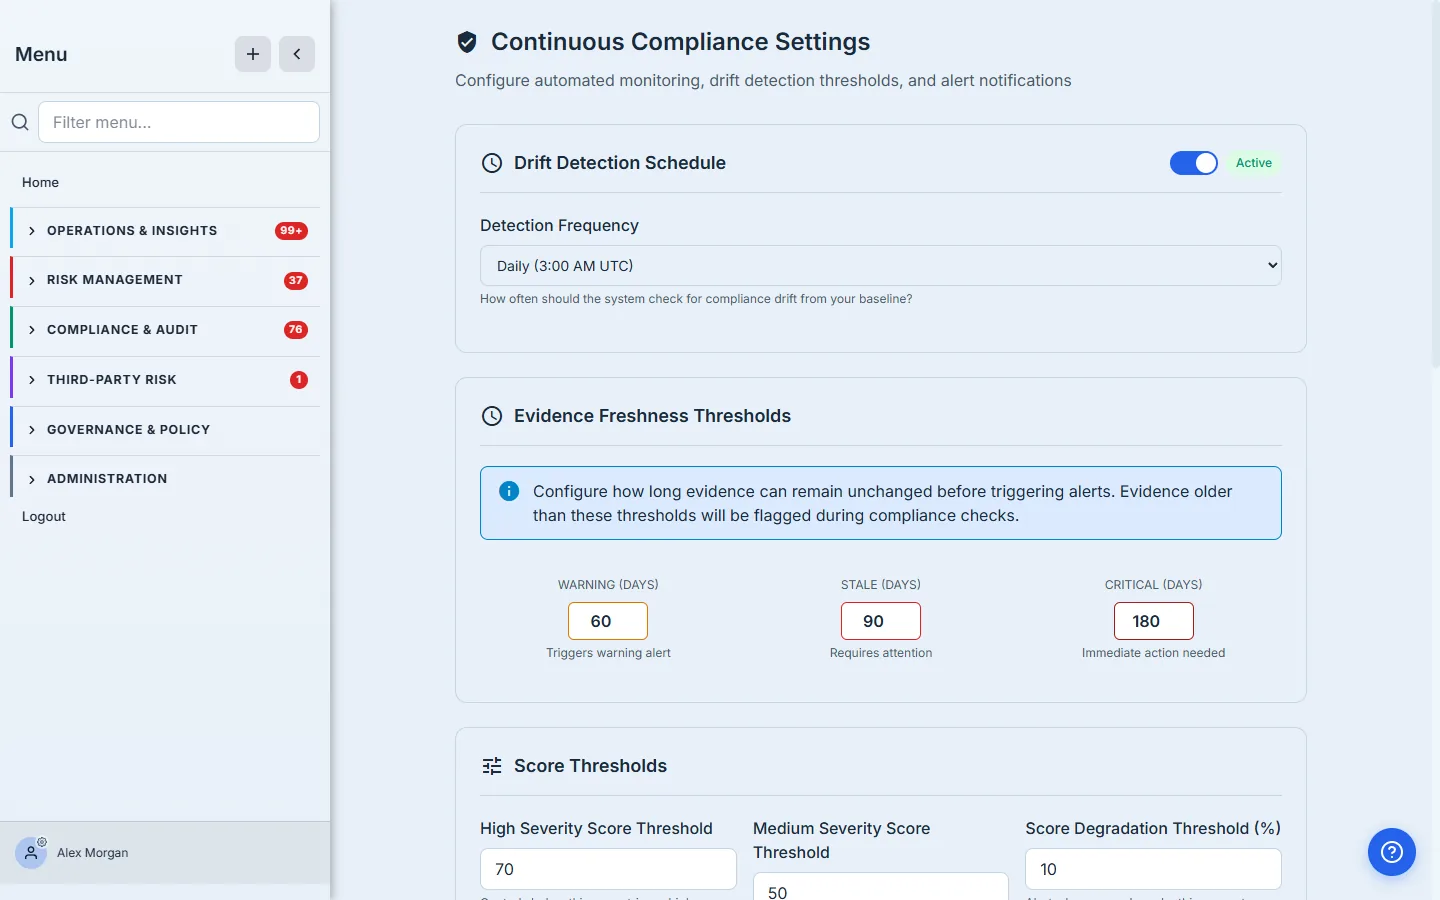Open the OPERATIONS & INSIGHTS menu section

click(166, 231)
